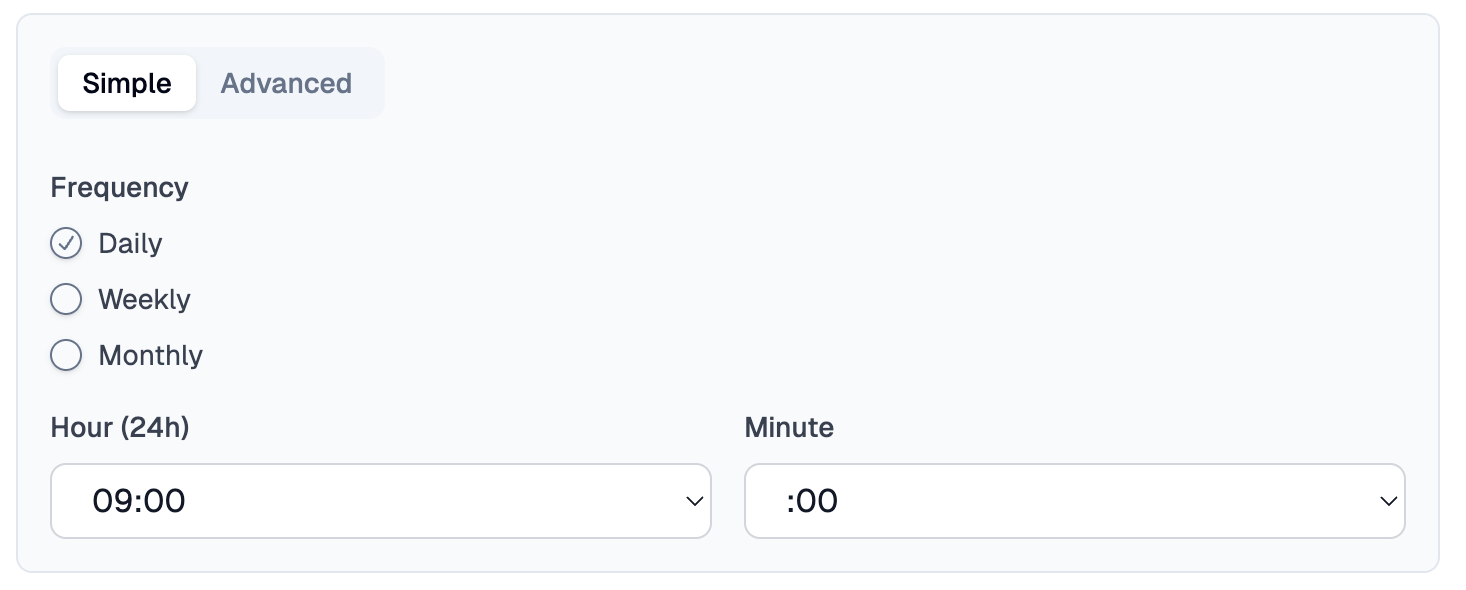The width and height of the screenshot is (1466, 590).
Task: Click the Monthly radio circle icon
Action: tap(66, 355)
